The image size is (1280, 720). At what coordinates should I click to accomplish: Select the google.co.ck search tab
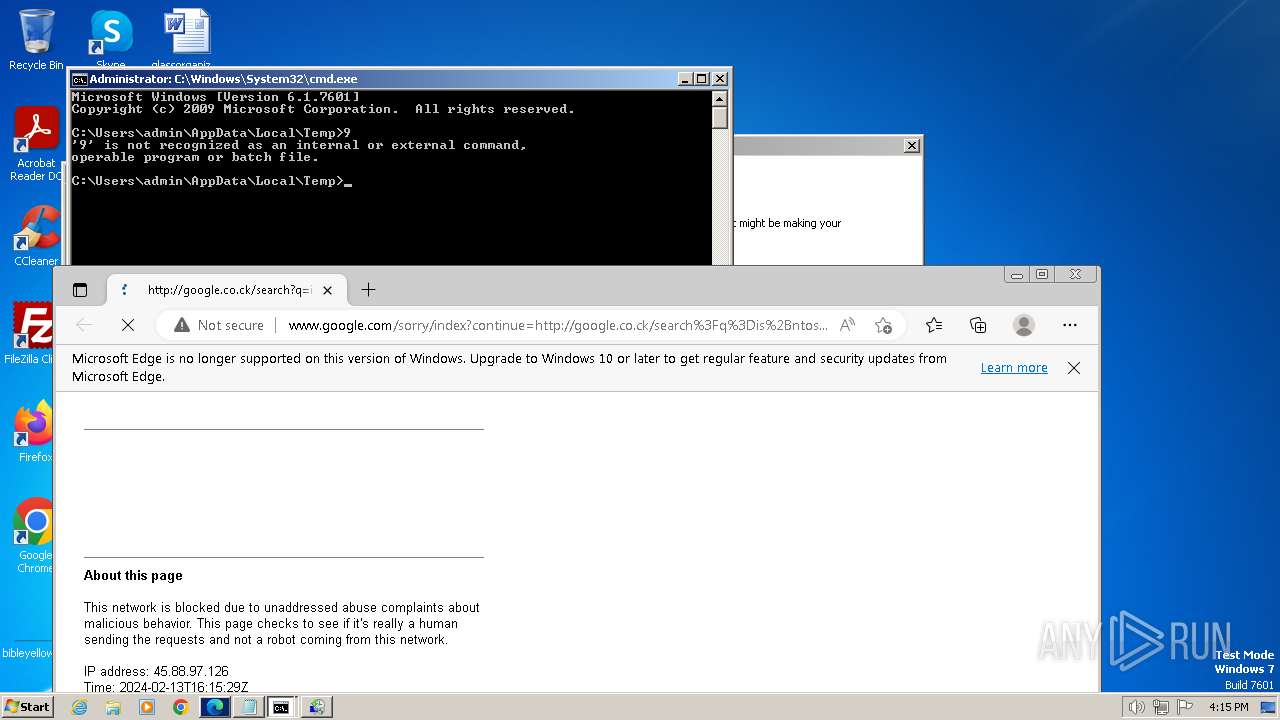(x=226, y=290)
